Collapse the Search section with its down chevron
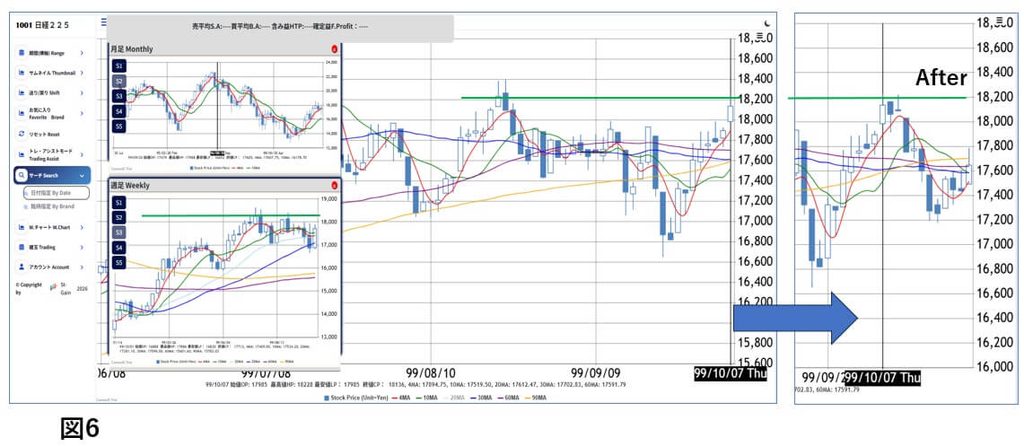The height and width of the screenshot is (446, 1024). pos(82,176)
